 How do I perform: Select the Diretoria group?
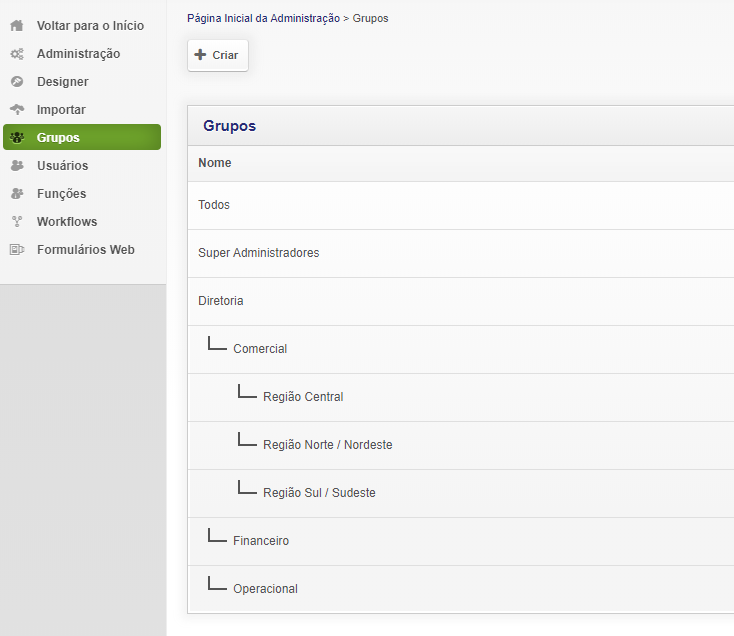point(221,301)
